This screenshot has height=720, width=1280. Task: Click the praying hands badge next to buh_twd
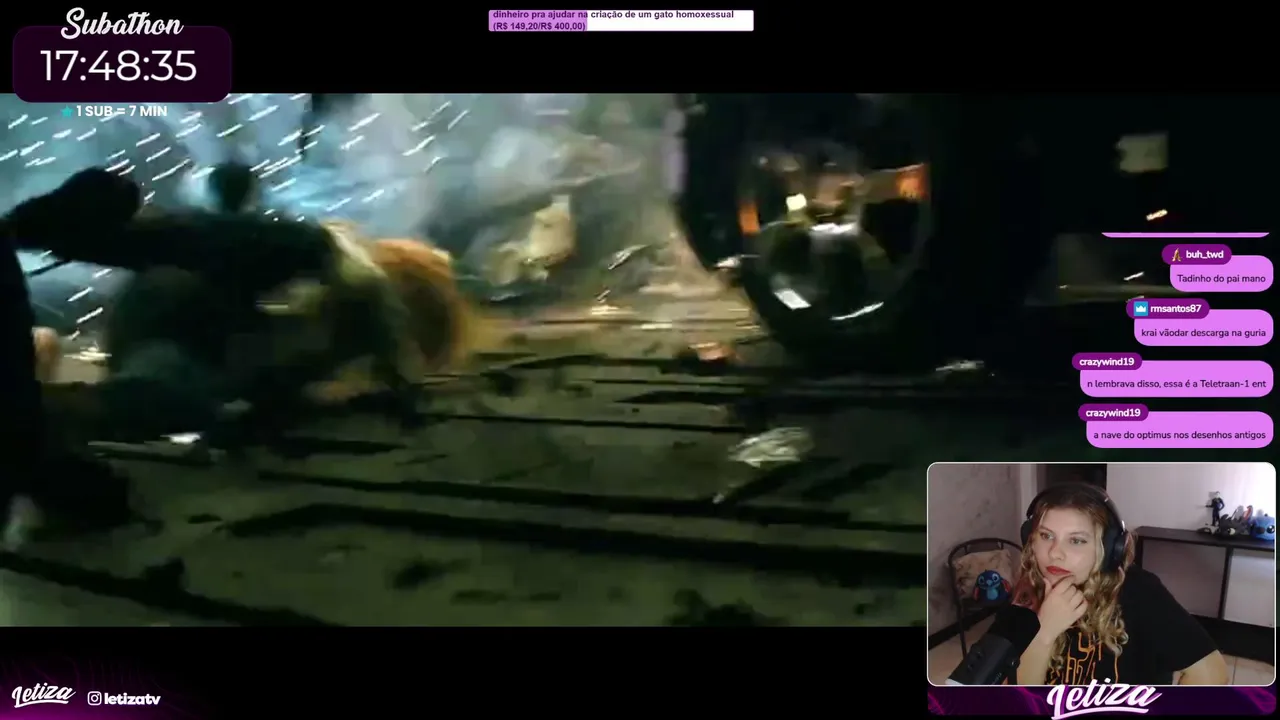[x=1177, y=255]
